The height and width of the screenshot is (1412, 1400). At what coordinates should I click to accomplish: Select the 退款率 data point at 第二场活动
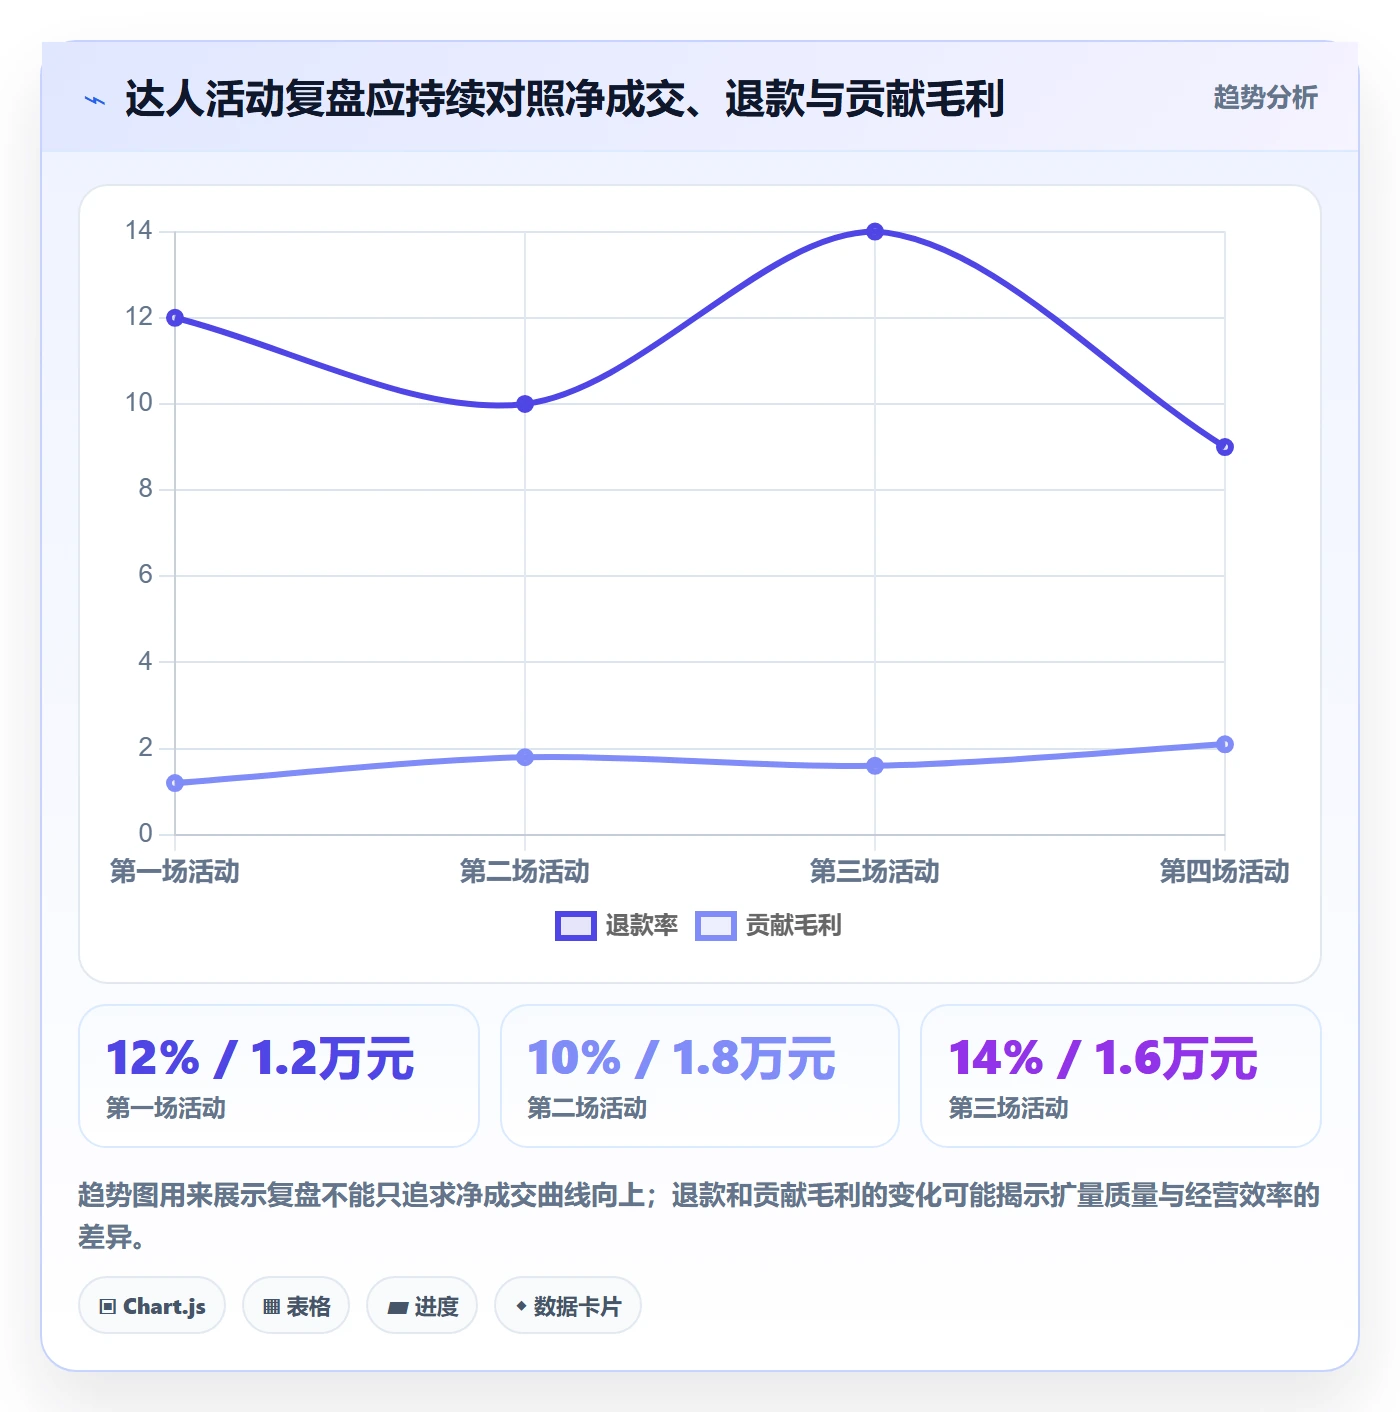pos(525,404)
